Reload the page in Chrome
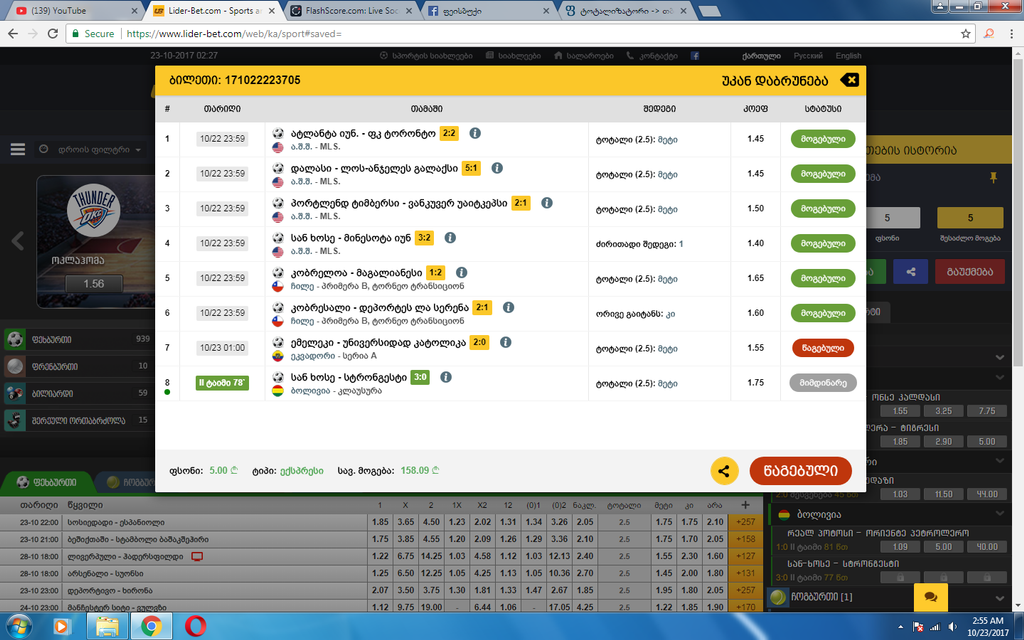1024x640 pixels. click(x=52, y=33)
